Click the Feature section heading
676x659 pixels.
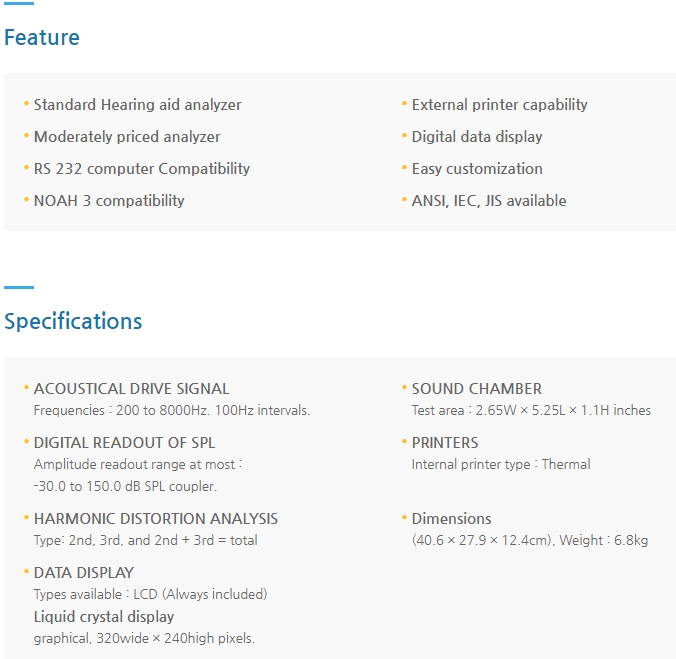pyautogui.click(x=42, y=38)
